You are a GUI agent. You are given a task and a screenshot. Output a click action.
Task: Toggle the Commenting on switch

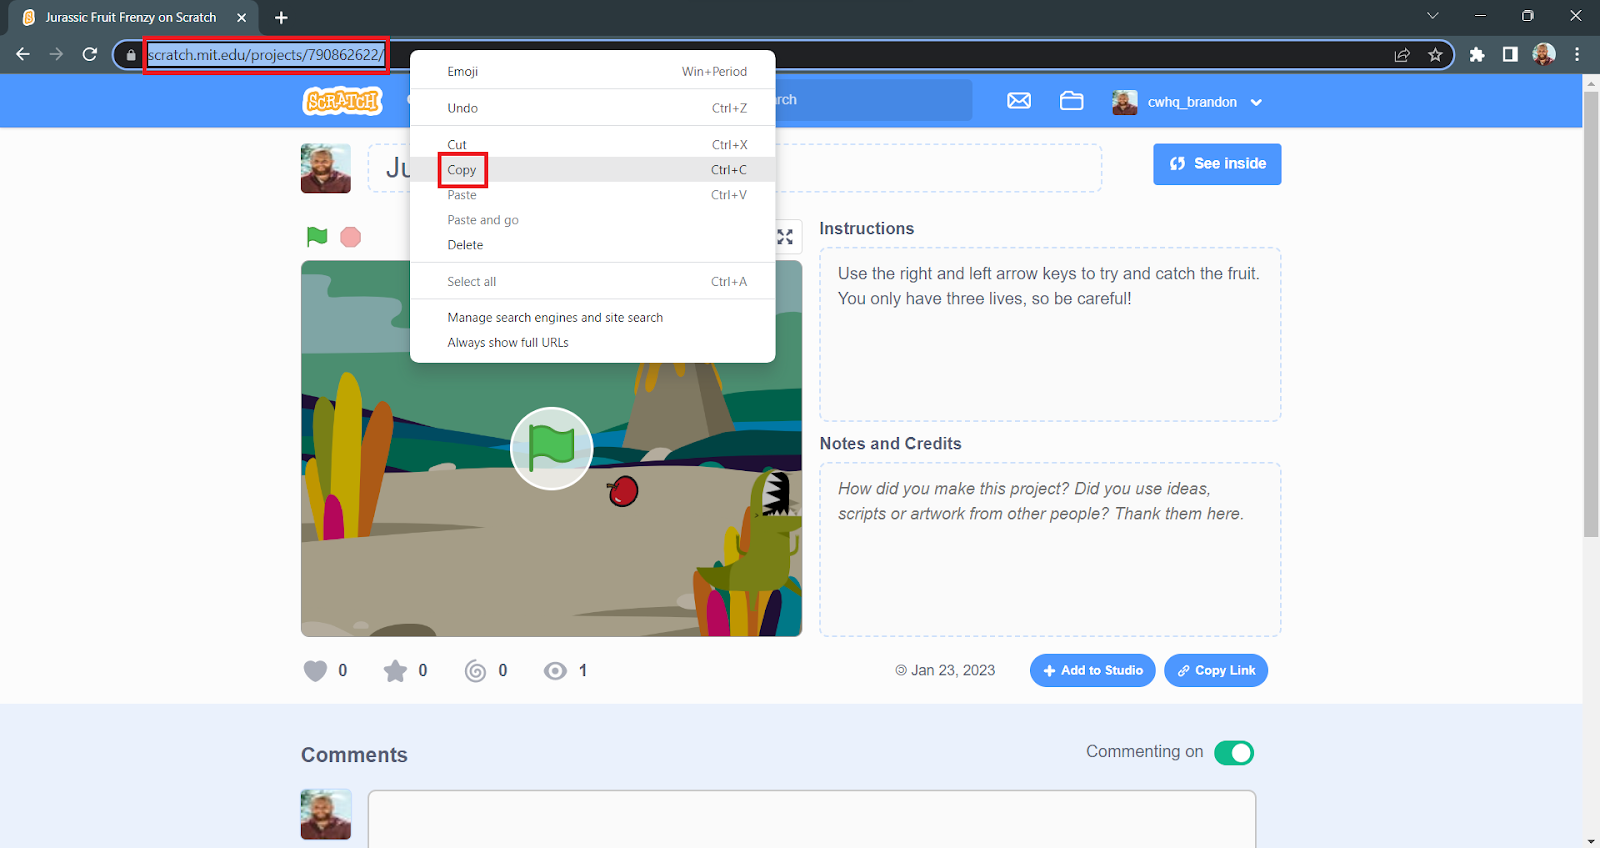(x=1234, y=752)
